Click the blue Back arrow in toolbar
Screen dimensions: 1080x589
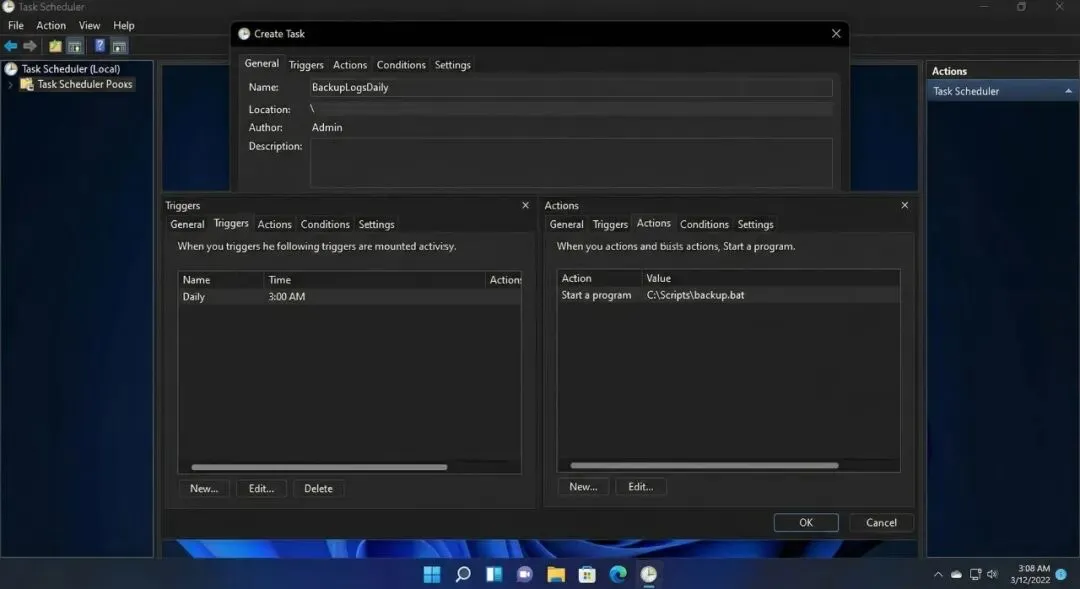tap(11, 46)
